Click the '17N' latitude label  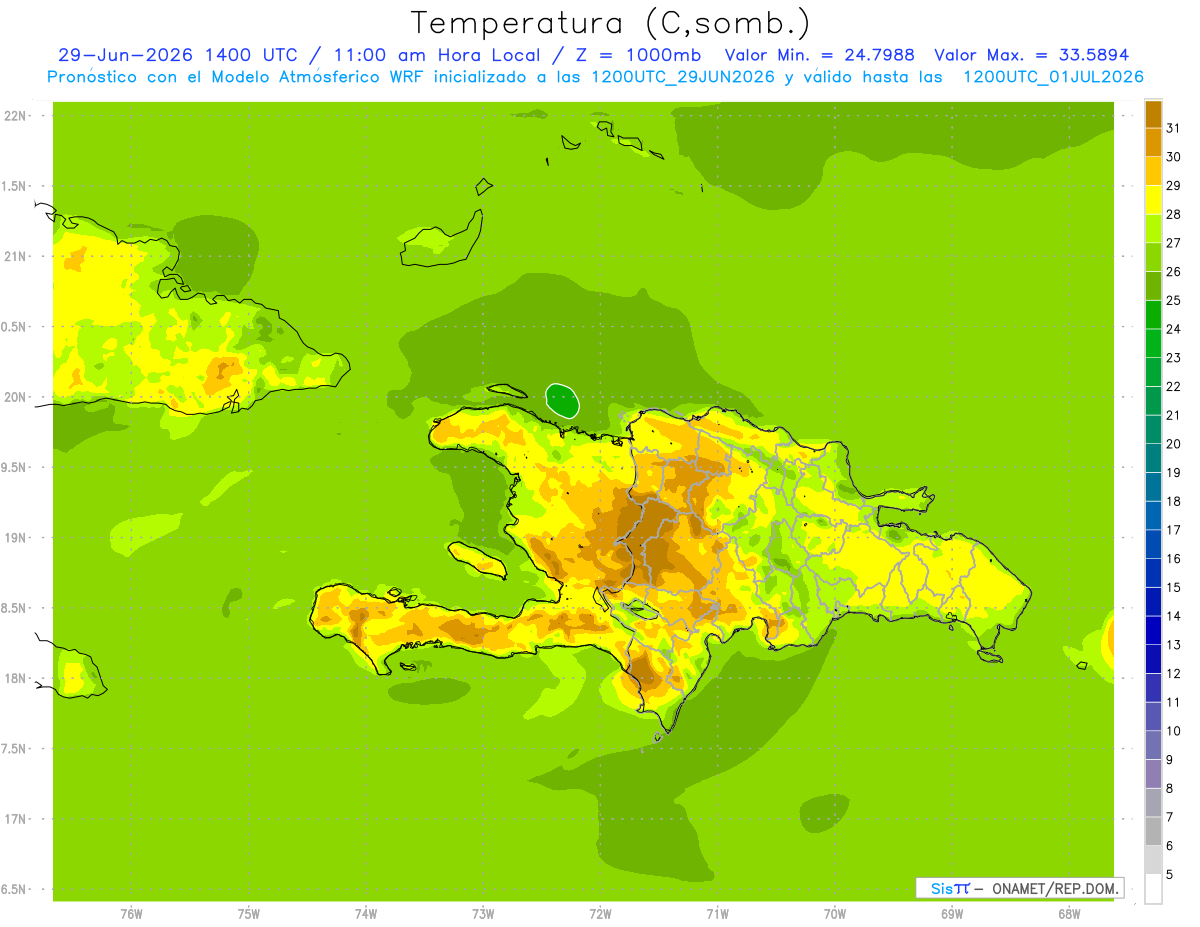pyautogui.click(x=15, y=819)
